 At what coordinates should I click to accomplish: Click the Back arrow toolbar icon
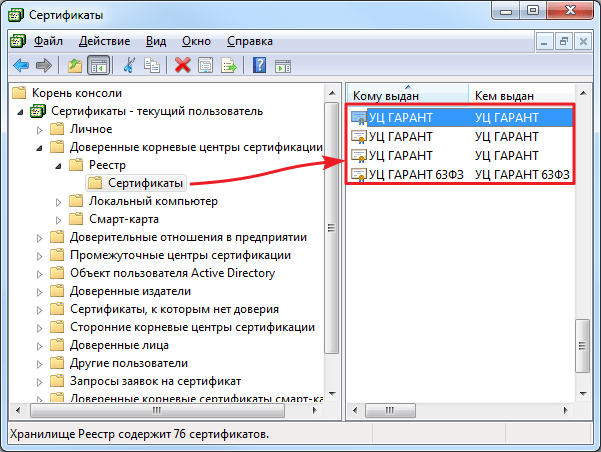click(20, 65)
